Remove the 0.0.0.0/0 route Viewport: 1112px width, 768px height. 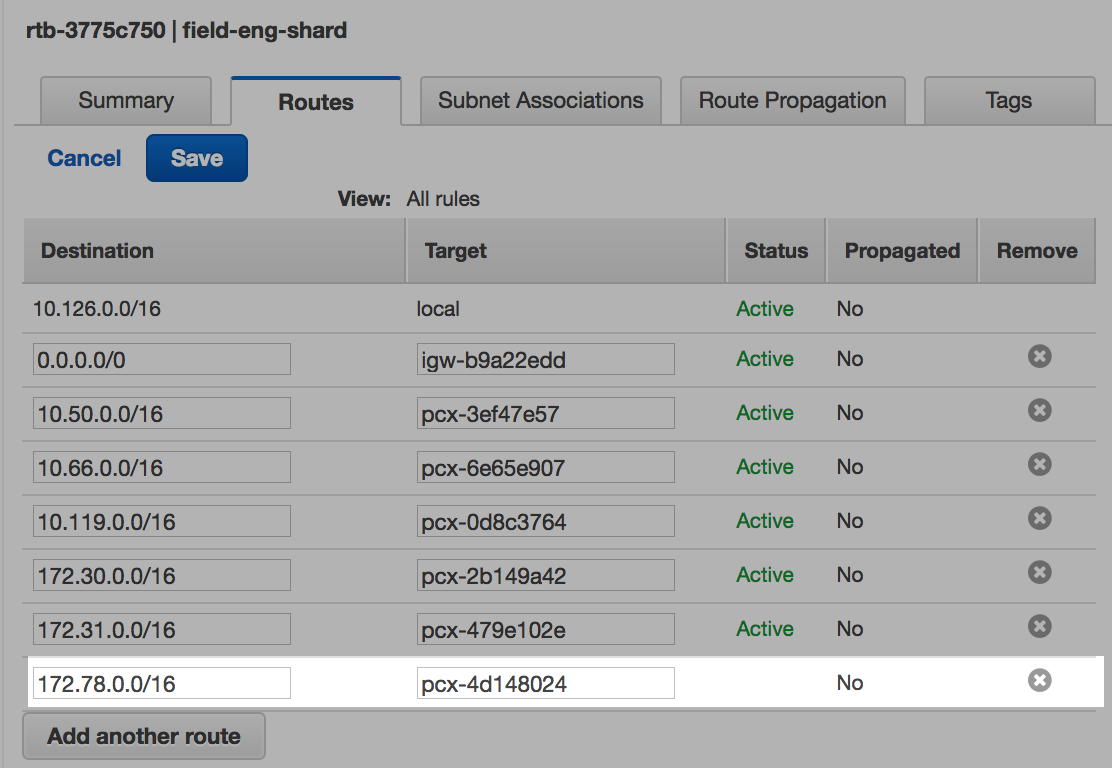click(1039, 356)
